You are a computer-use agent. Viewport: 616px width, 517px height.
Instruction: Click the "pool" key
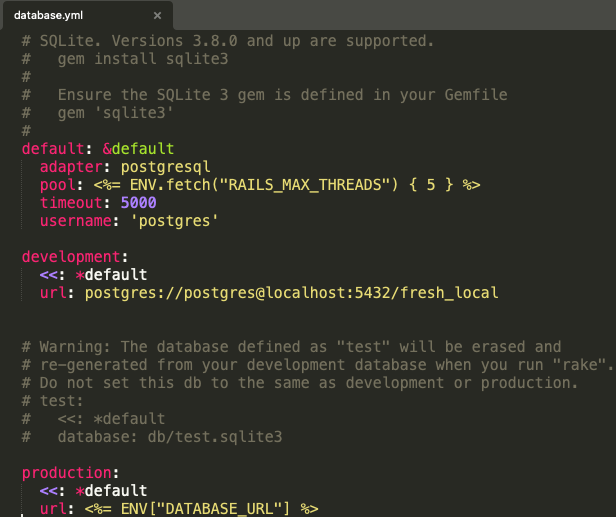click(x=56, y=184)
